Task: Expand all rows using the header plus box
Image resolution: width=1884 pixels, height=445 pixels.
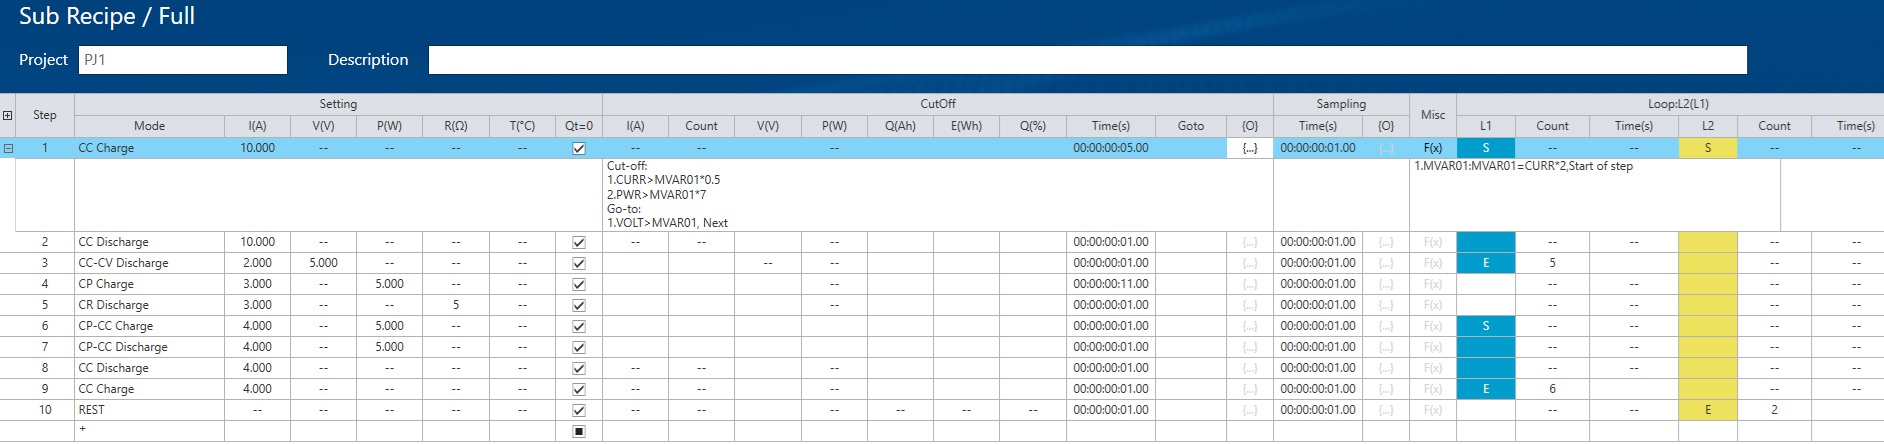Action: (x=8, y=115)
